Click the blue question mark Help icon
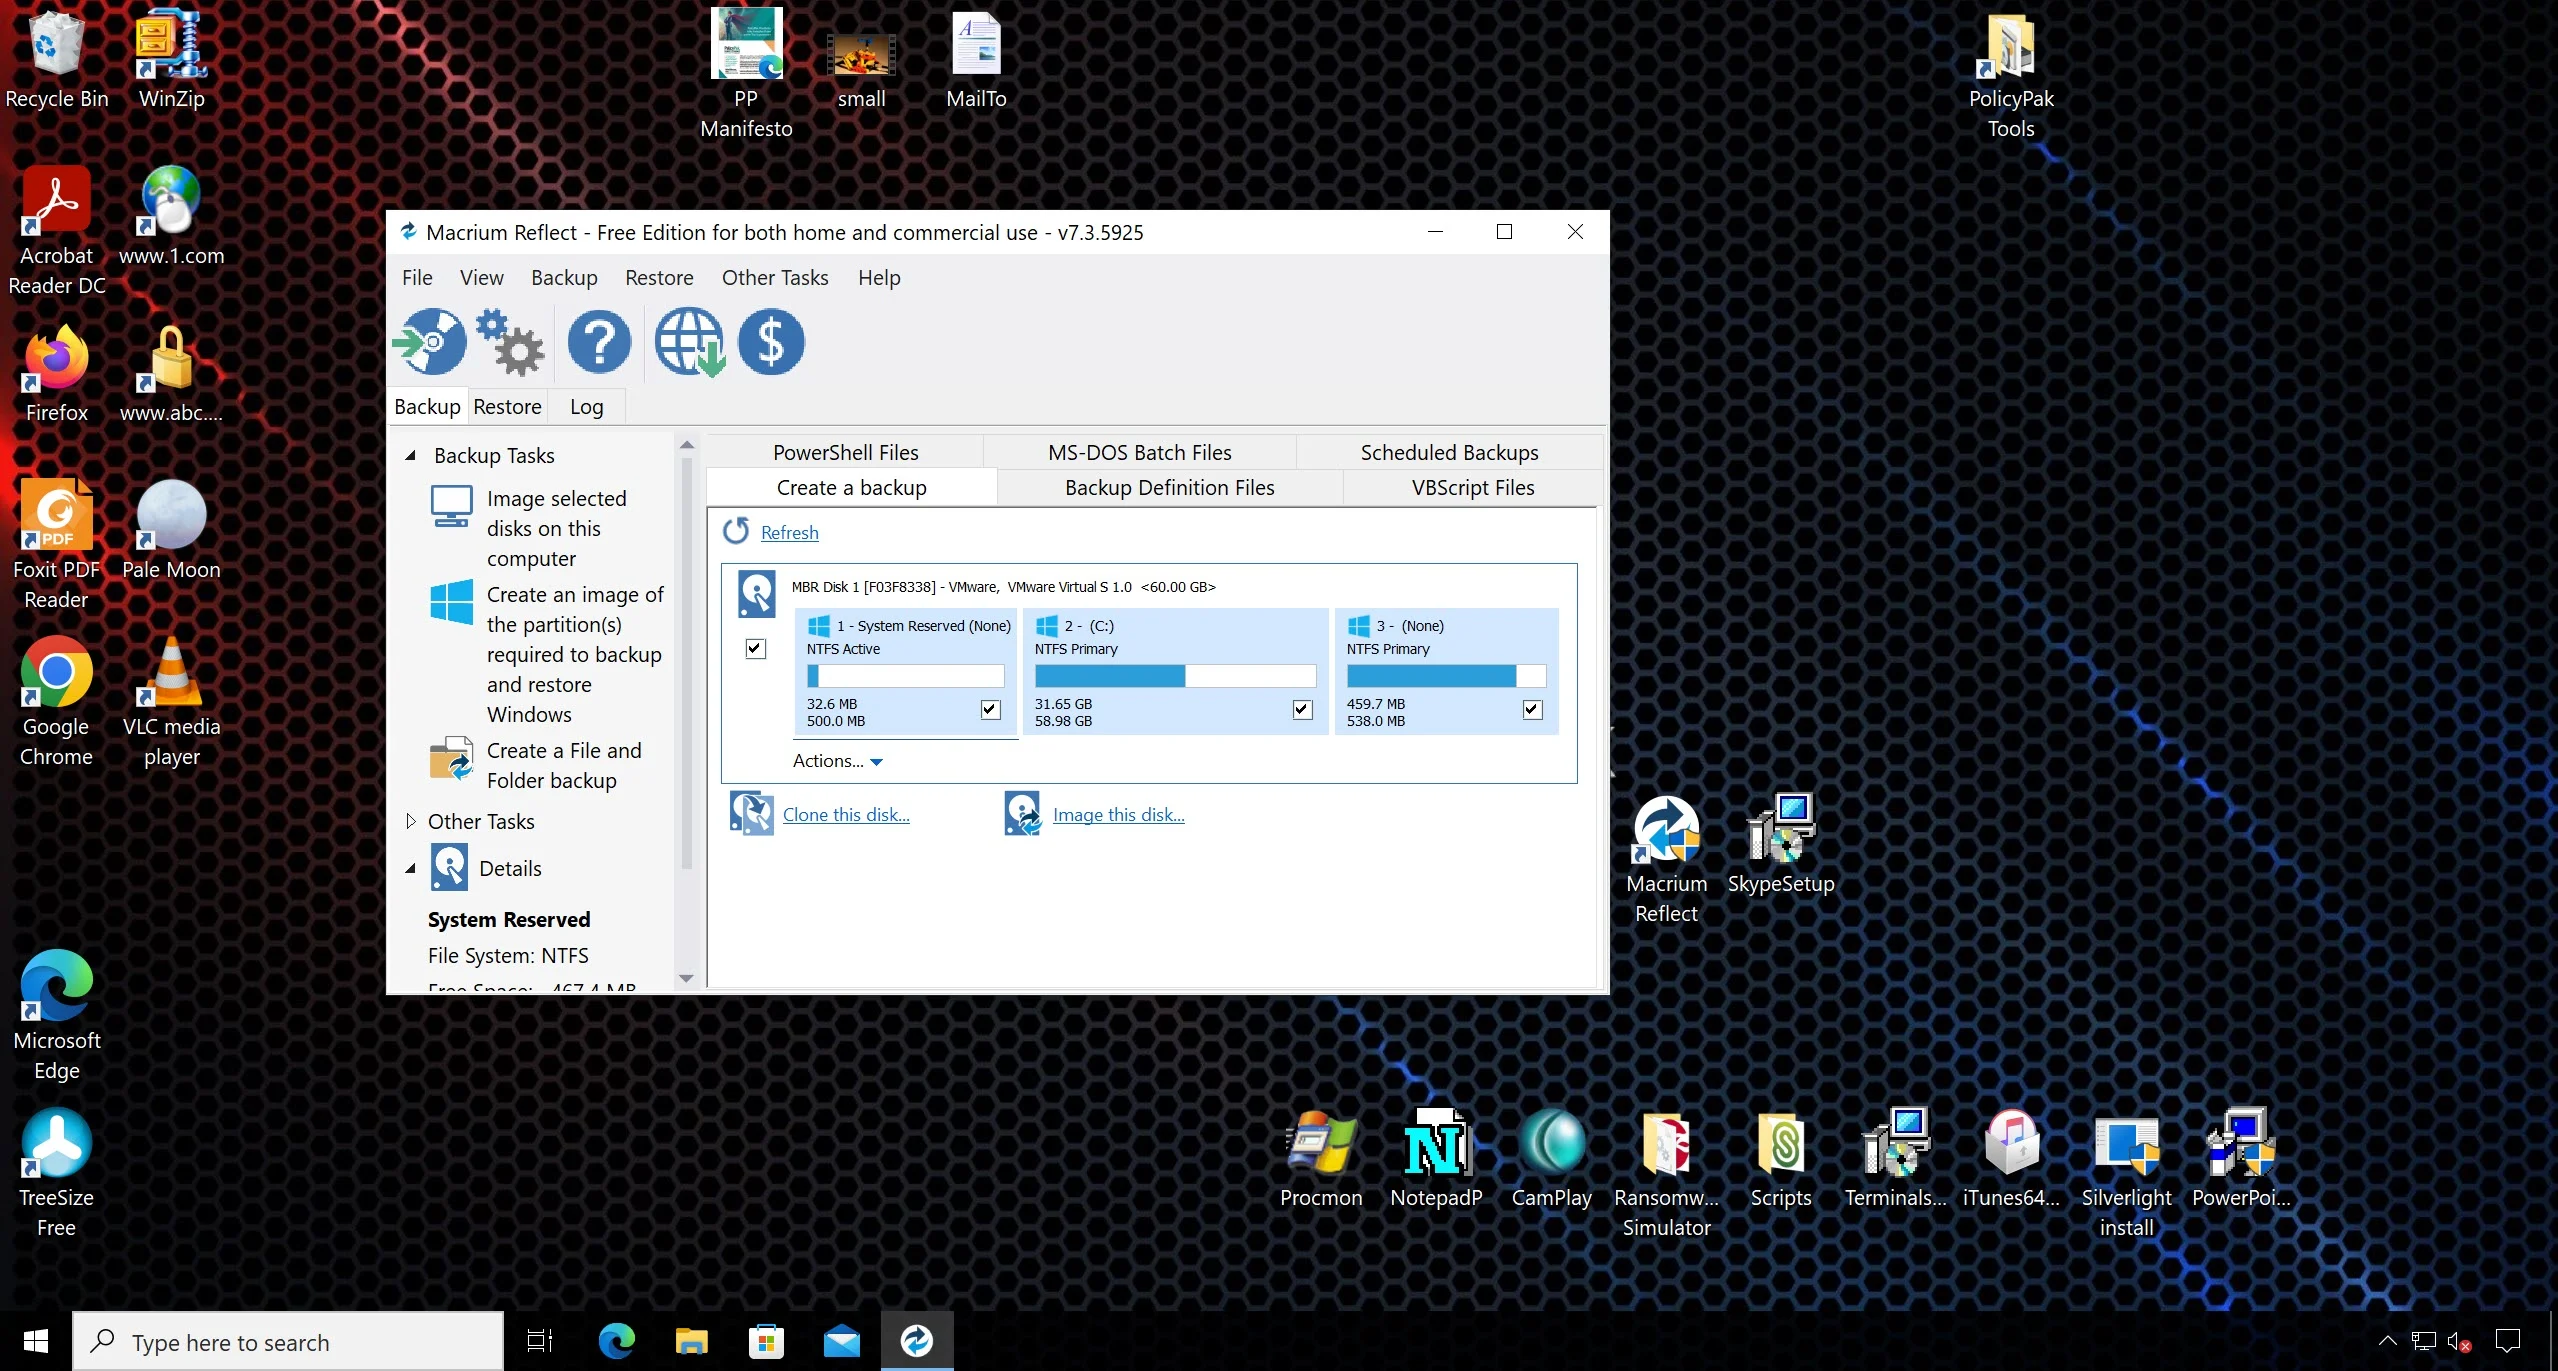2558x1371 pixels. pos(599,342)
